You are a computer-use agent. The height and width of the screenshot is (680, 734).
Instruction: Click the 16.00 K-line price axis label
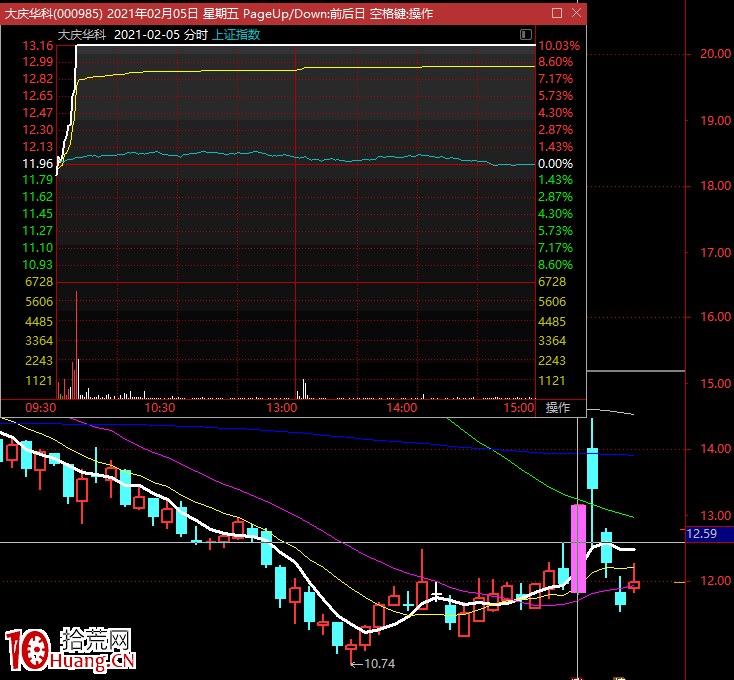pos(715,317)
